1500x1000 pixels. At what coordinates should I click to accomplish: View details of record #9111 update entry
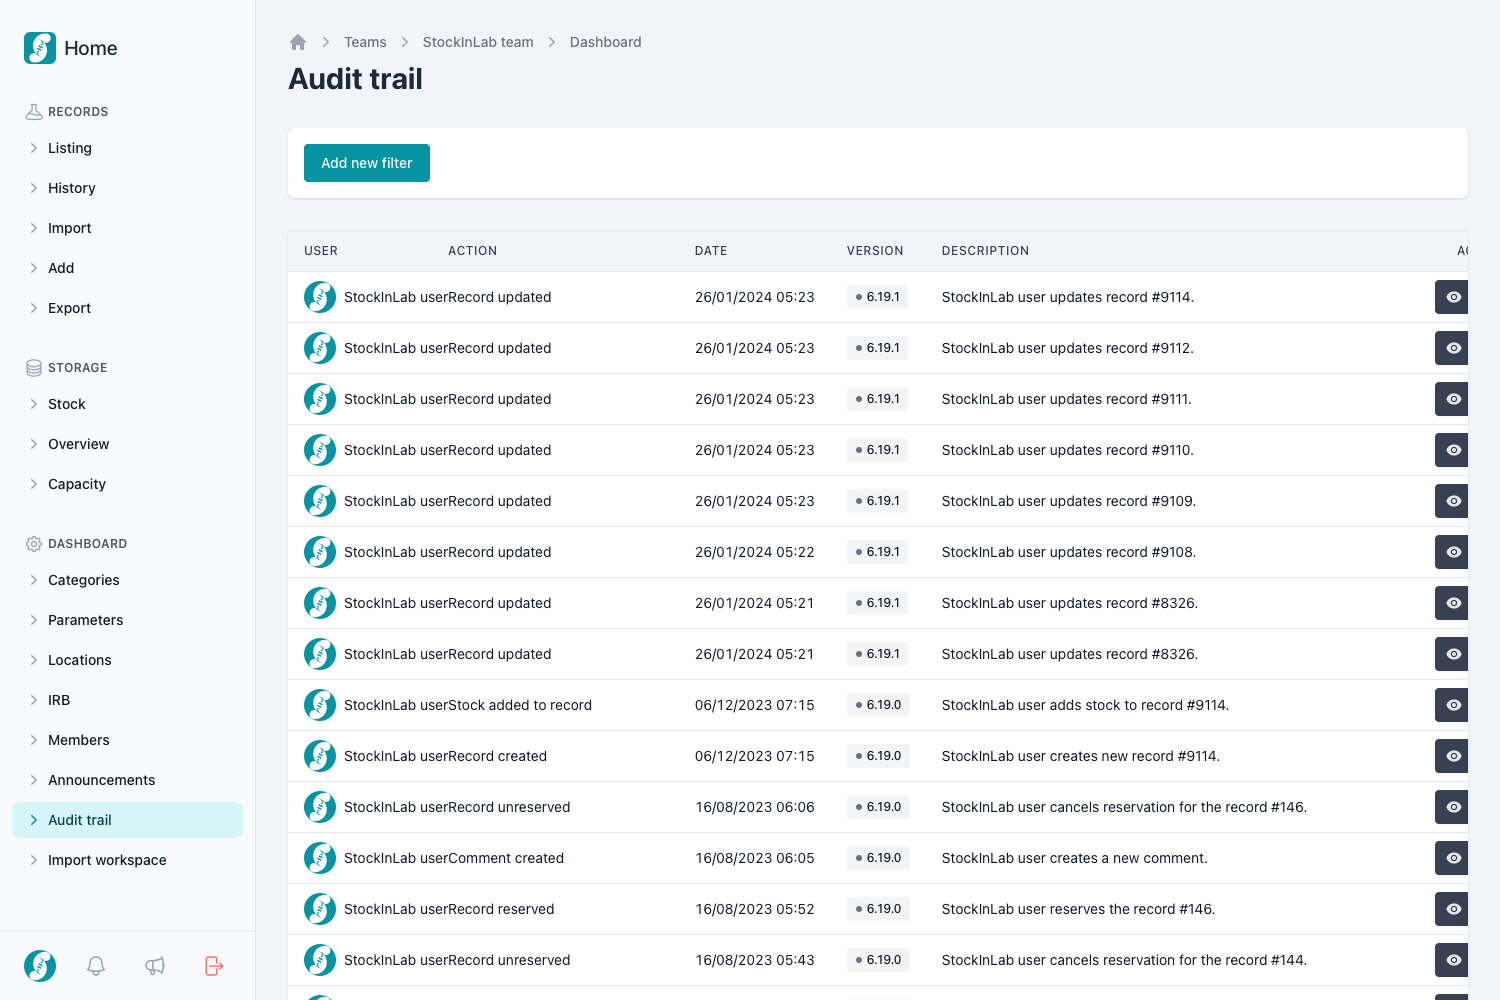(1452, 399)
